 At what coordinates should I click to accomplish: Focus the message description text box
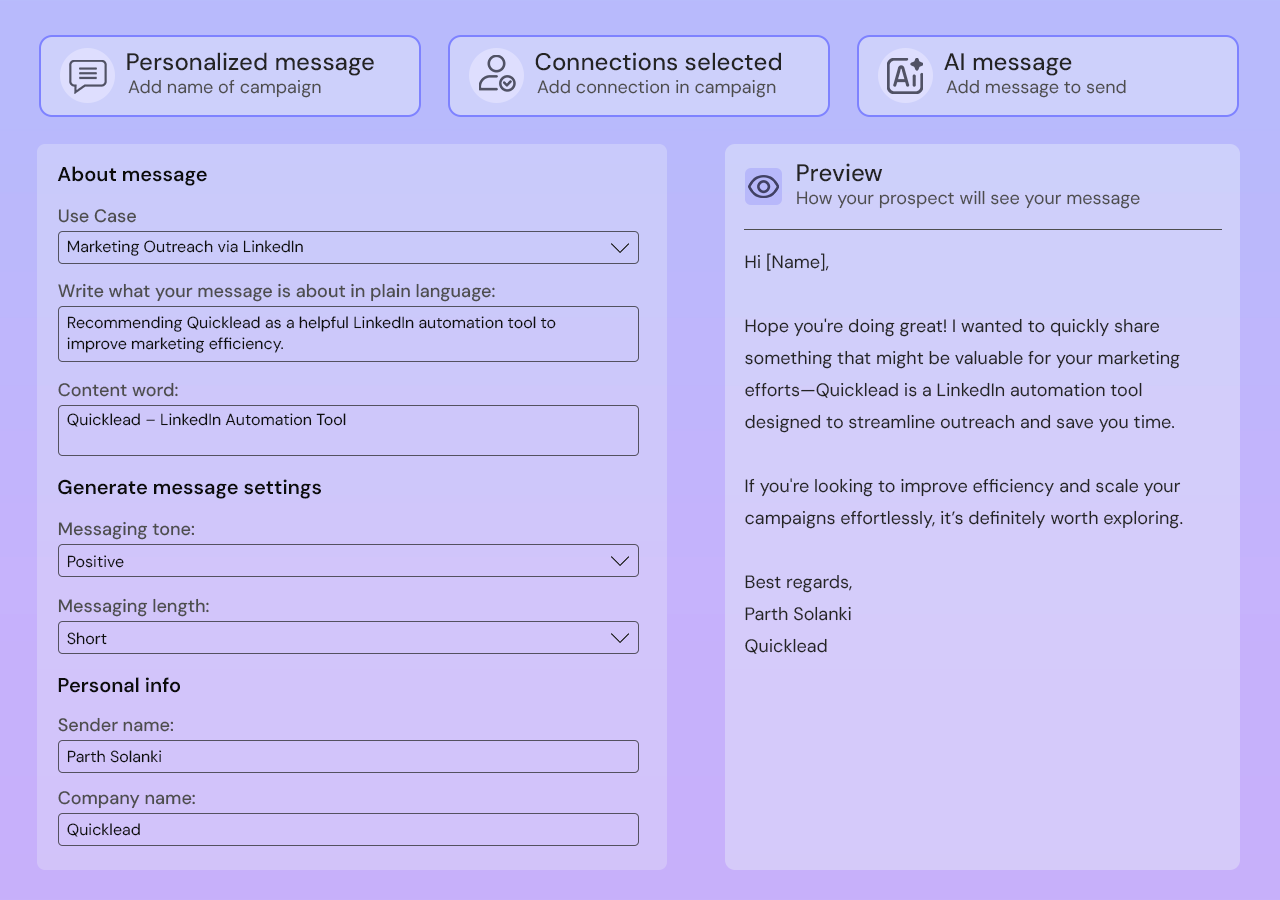click(x=348, y=334)
